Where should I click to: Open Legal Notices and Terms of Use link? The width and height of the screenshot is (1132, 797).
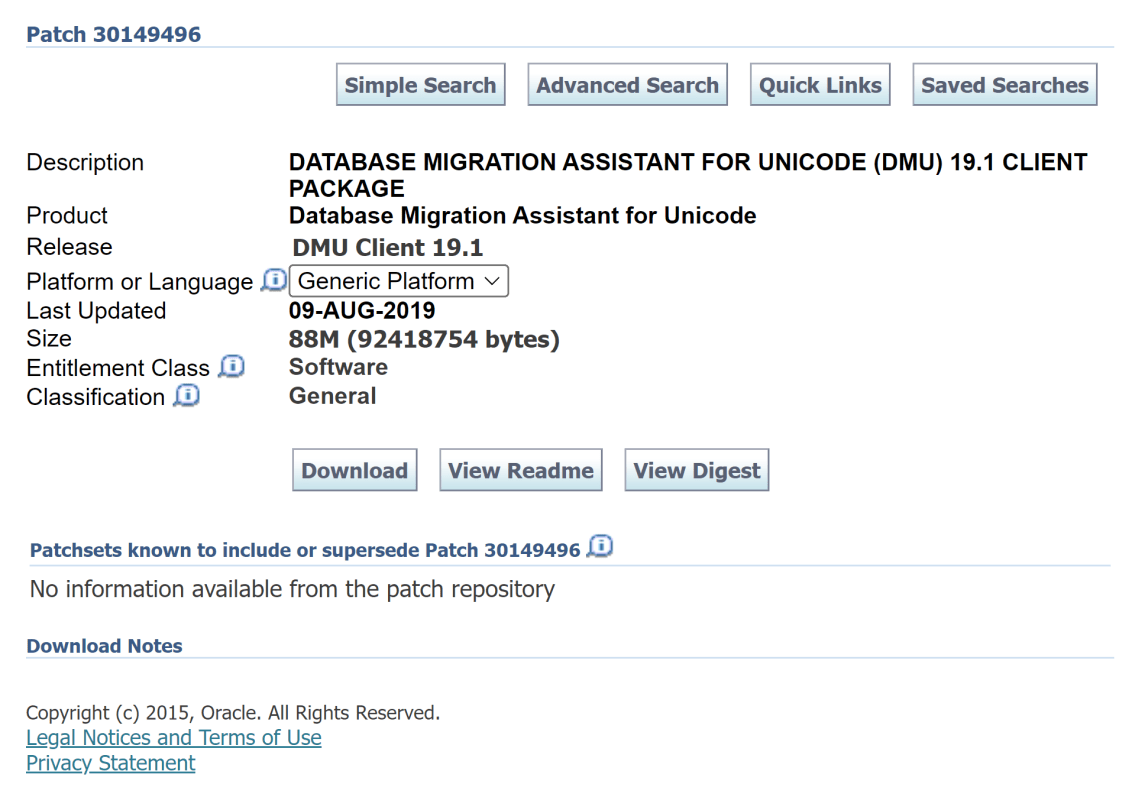point(174,738)
